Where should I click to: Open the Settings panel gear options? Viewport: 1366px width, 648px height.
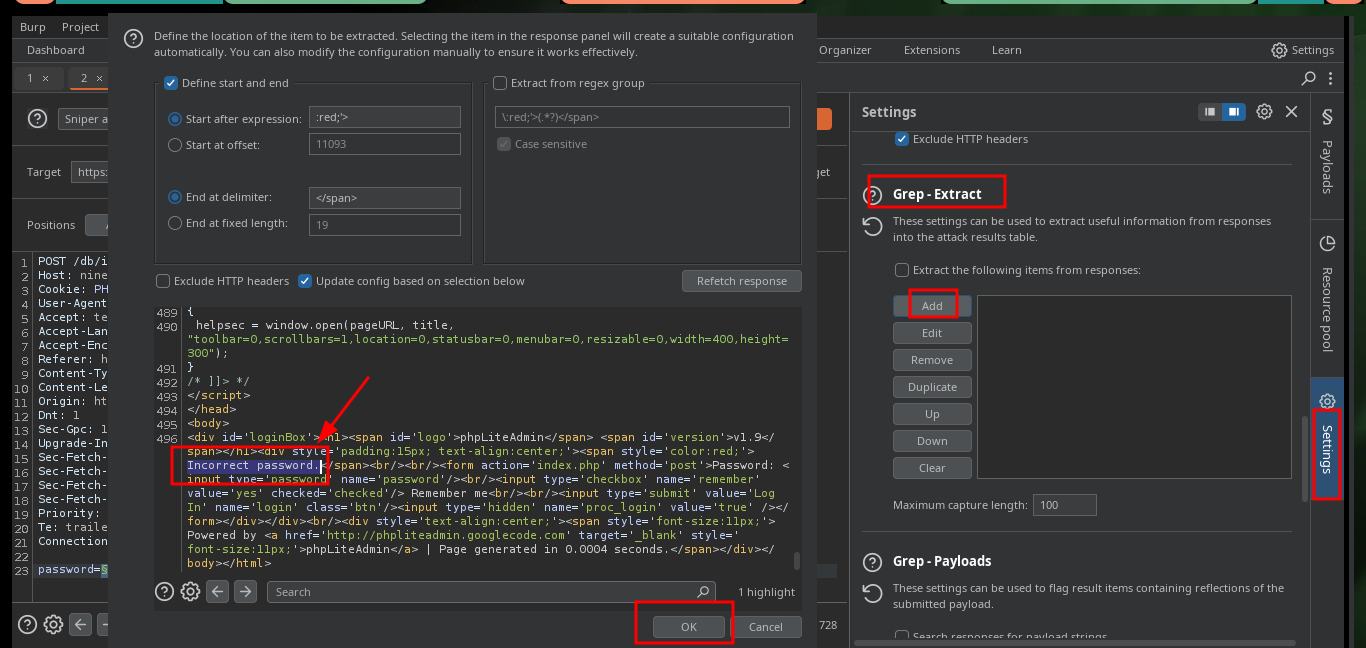(x=1264, y=112)
